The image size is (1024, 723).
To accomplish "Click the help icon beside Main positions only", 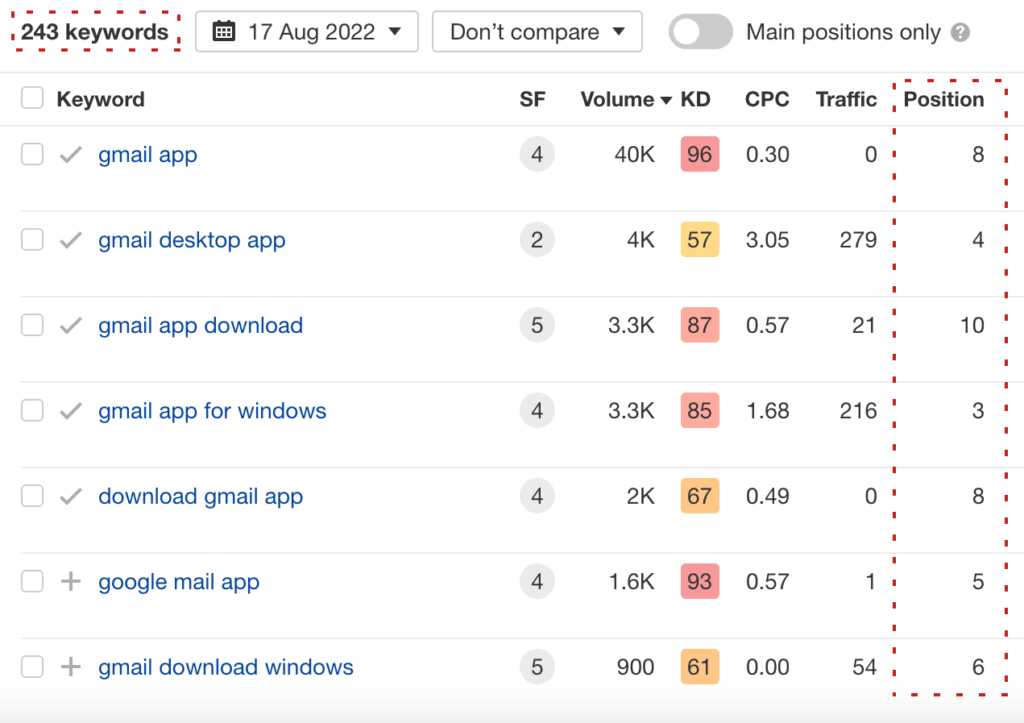I will [x=960, y=33].
